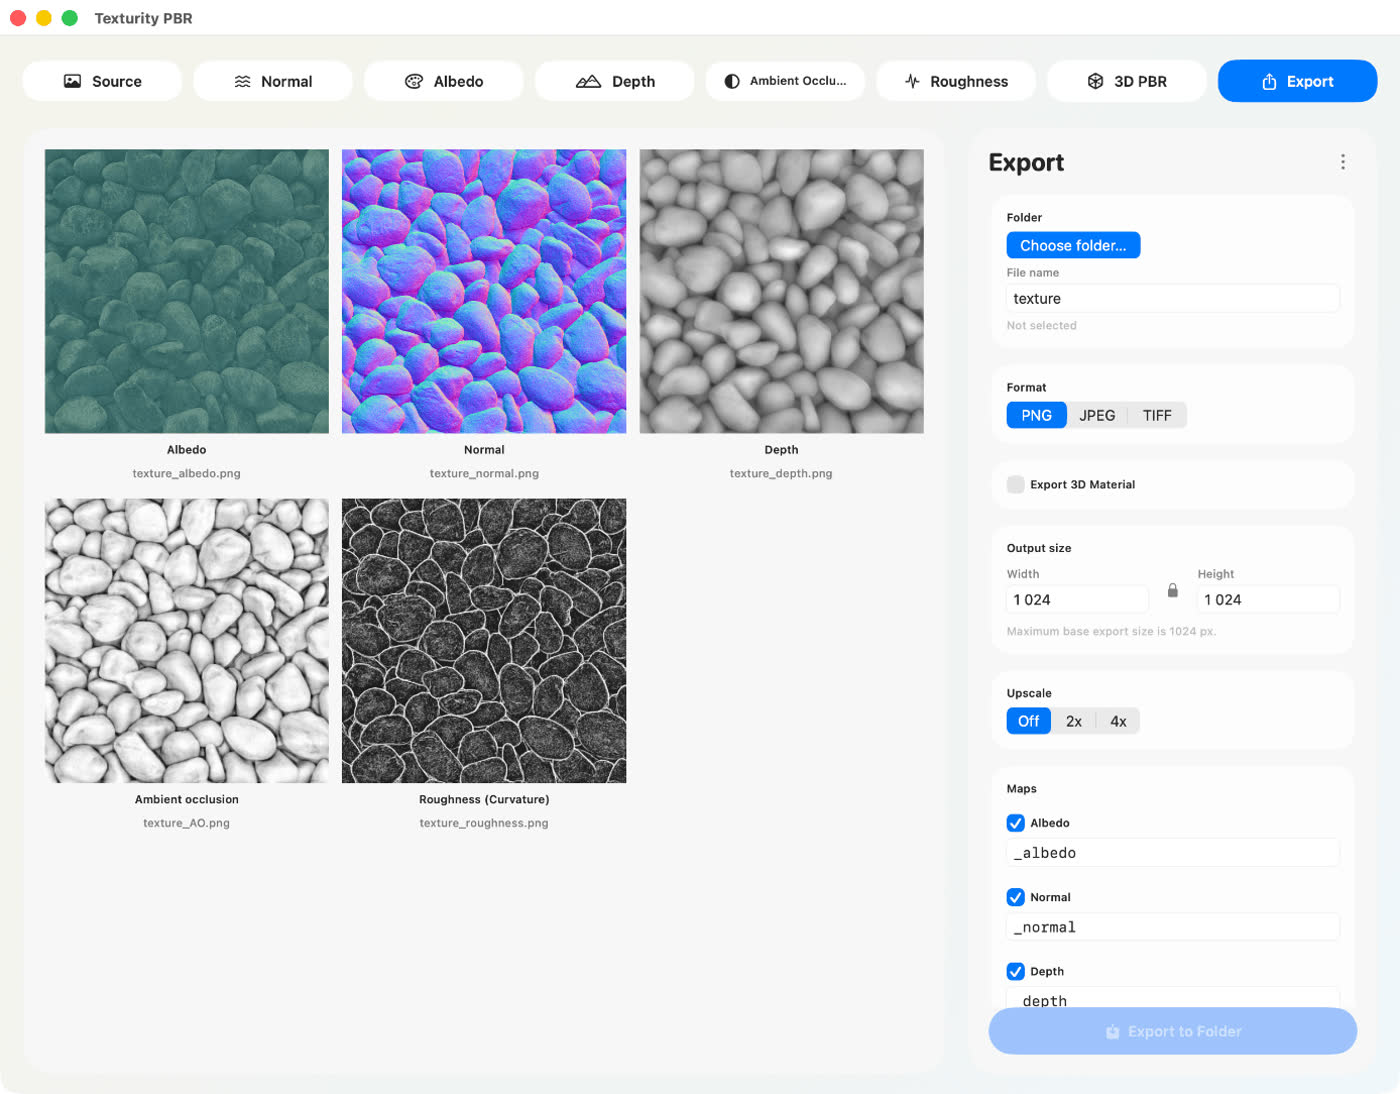Viewport: 1400px width, 1094px height.
Task: Edit the _normal suffix field
Action: [1173, 927]
